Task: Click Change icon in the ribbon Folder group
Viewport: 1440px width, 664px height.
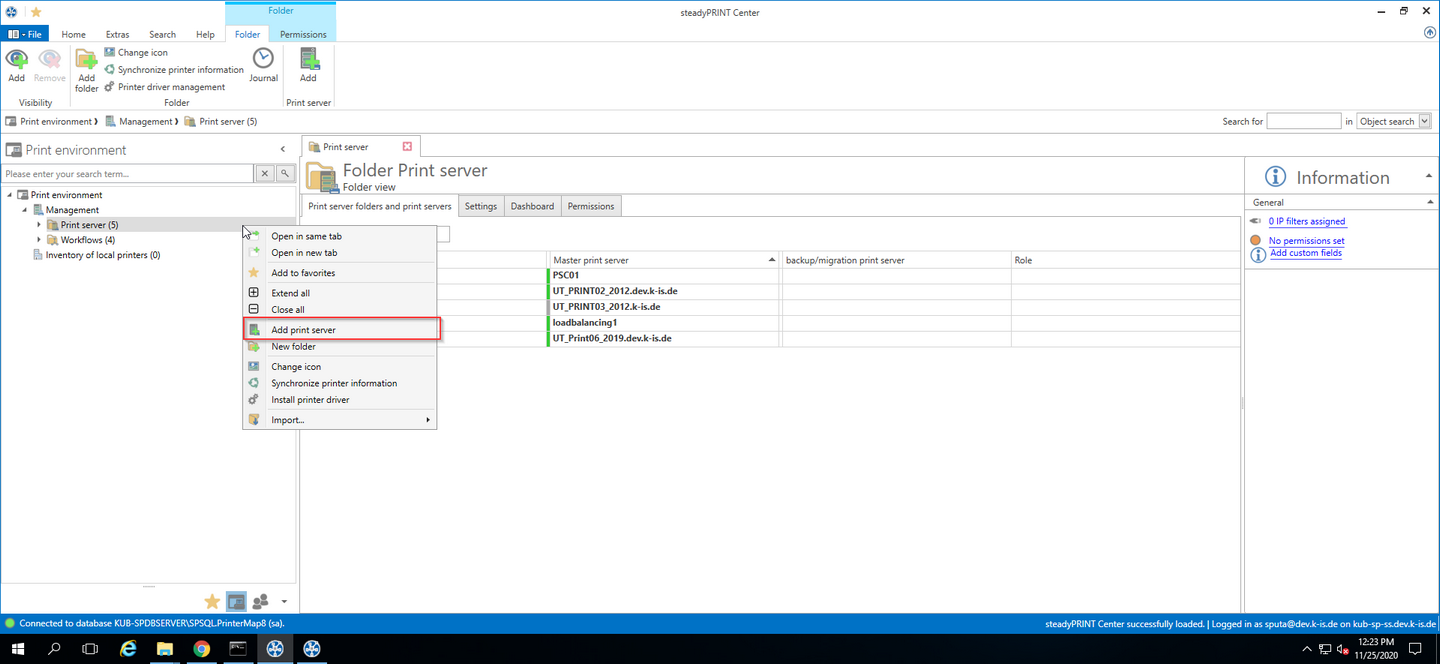Action: (x=136, y=52)
